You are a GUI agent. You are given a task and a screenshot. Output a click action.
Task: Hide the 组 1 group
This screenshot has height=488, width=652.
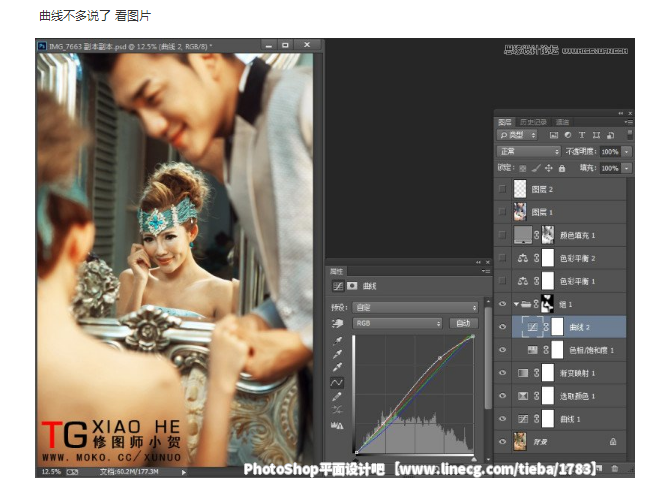pyautogui.click(x=502, y=304)
